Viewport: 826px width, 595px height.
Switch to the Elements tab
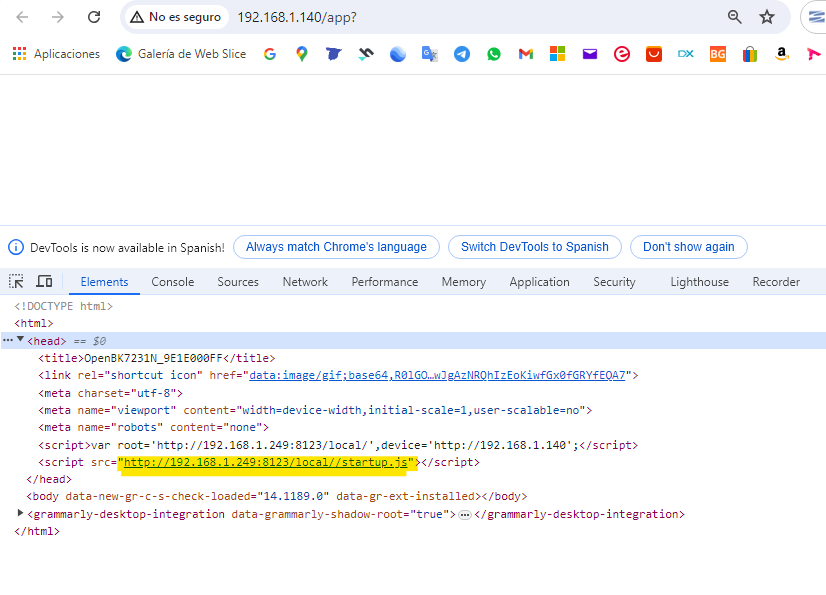coord(104,282)
